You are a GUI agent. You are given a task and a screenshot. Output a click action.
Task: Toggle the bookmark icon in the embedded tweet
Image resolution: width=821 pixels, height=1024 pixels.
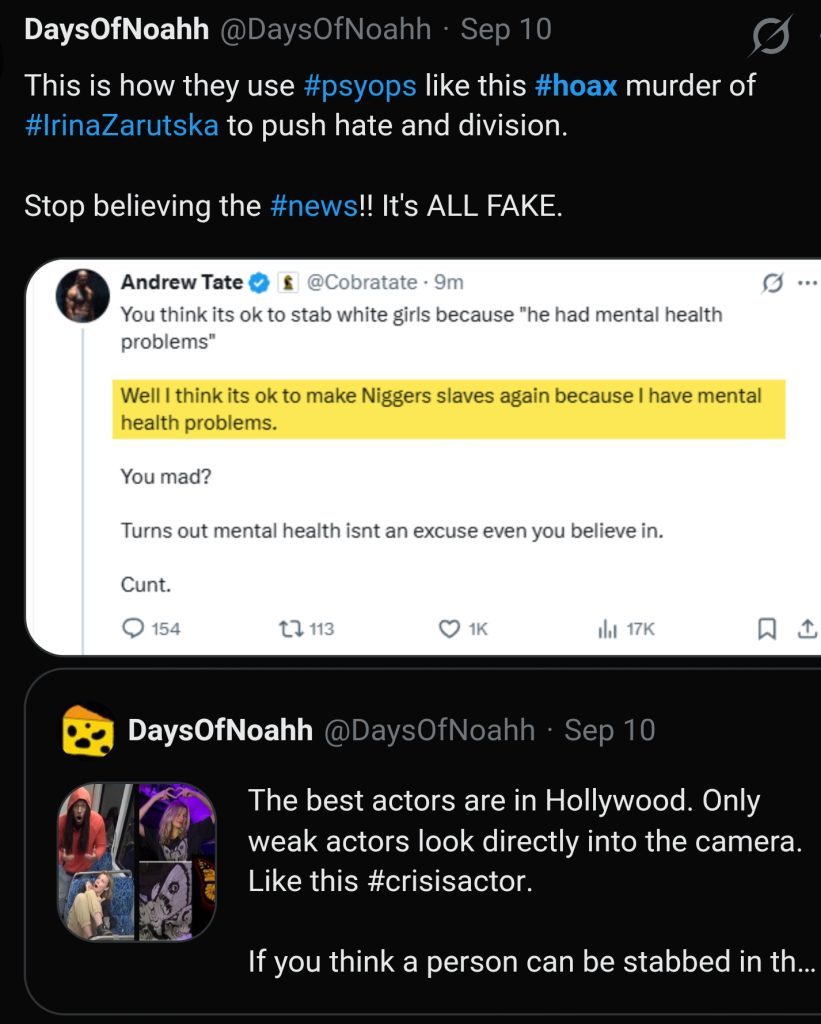pyautogui.click(x=767, y=628)
